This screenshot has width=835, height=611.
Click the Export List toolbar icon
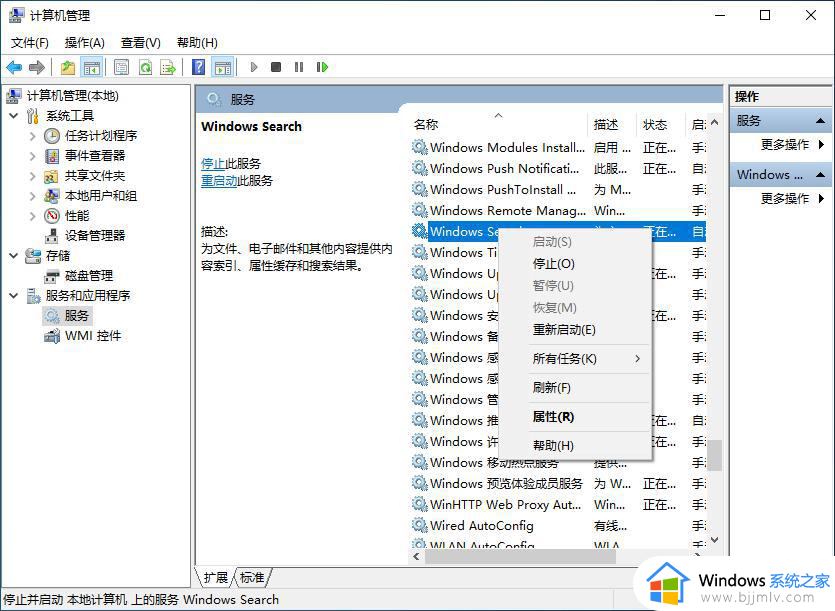click(x=168, y=67)
